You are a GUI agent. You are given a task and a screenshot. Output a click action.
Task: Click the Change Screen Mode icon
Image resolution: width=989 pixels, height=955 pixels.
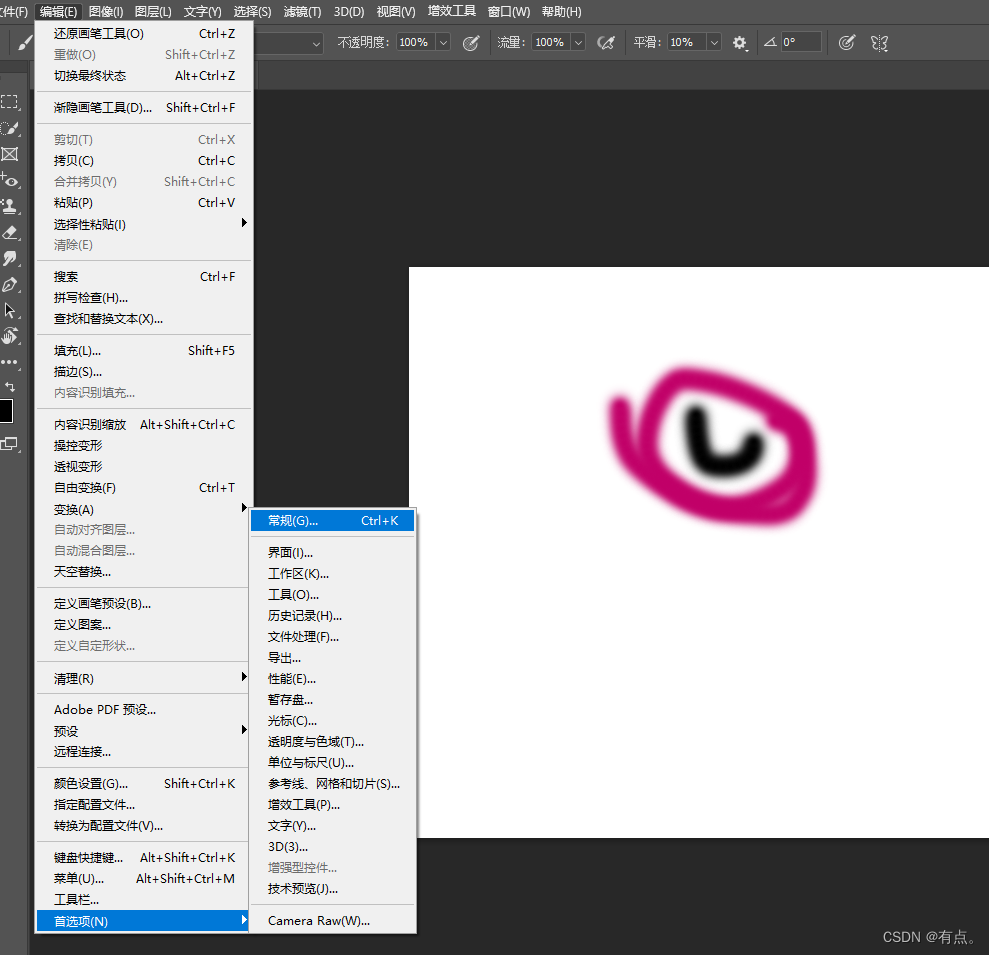pos(9,444)
